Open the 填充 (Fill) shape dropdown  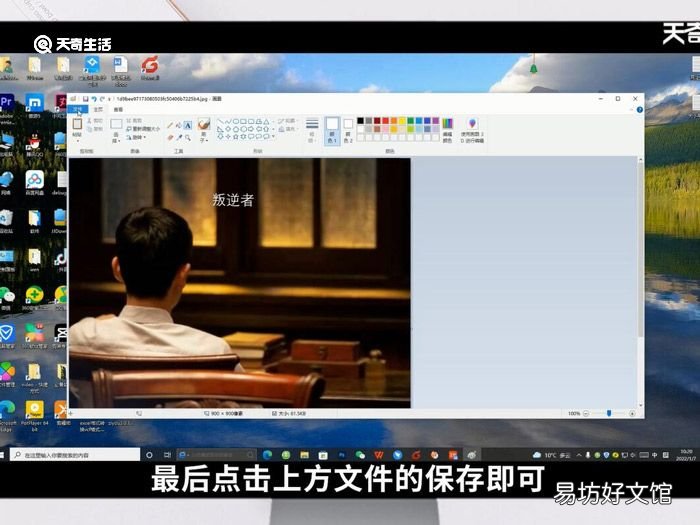[x=288, y=129]
